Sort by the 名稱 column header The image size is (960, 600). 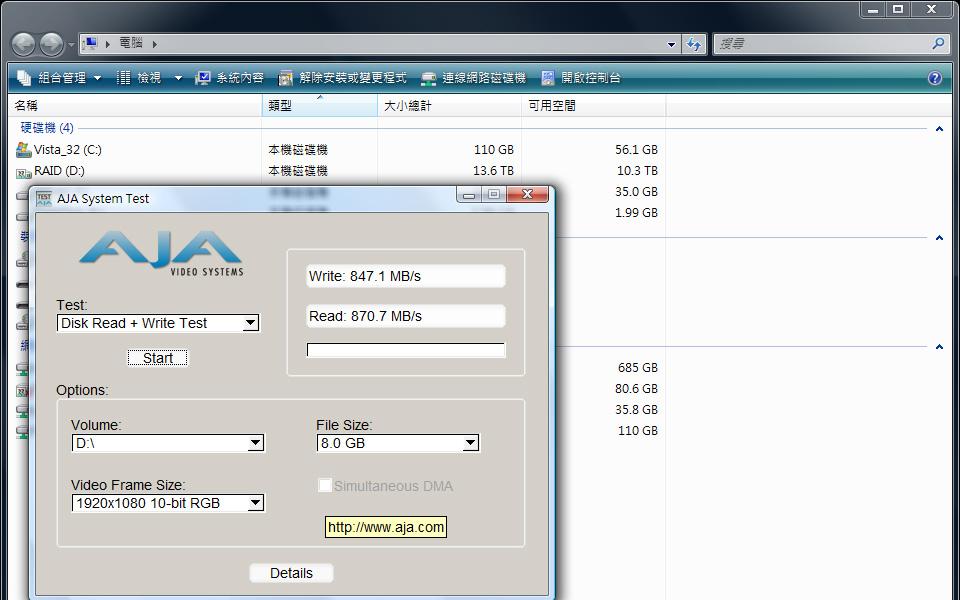coord(135,105)
